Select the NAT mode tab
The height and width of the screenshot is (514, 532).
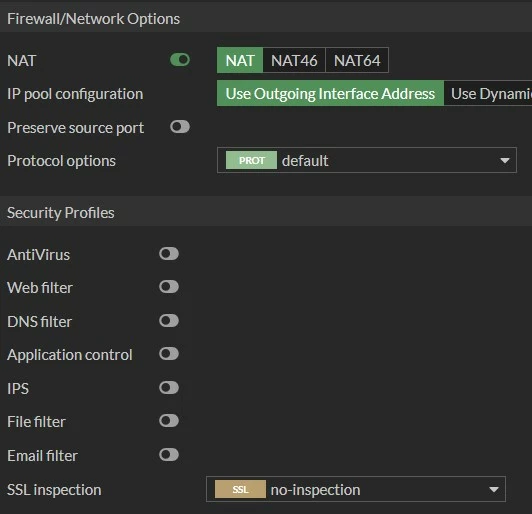(240, 60)
